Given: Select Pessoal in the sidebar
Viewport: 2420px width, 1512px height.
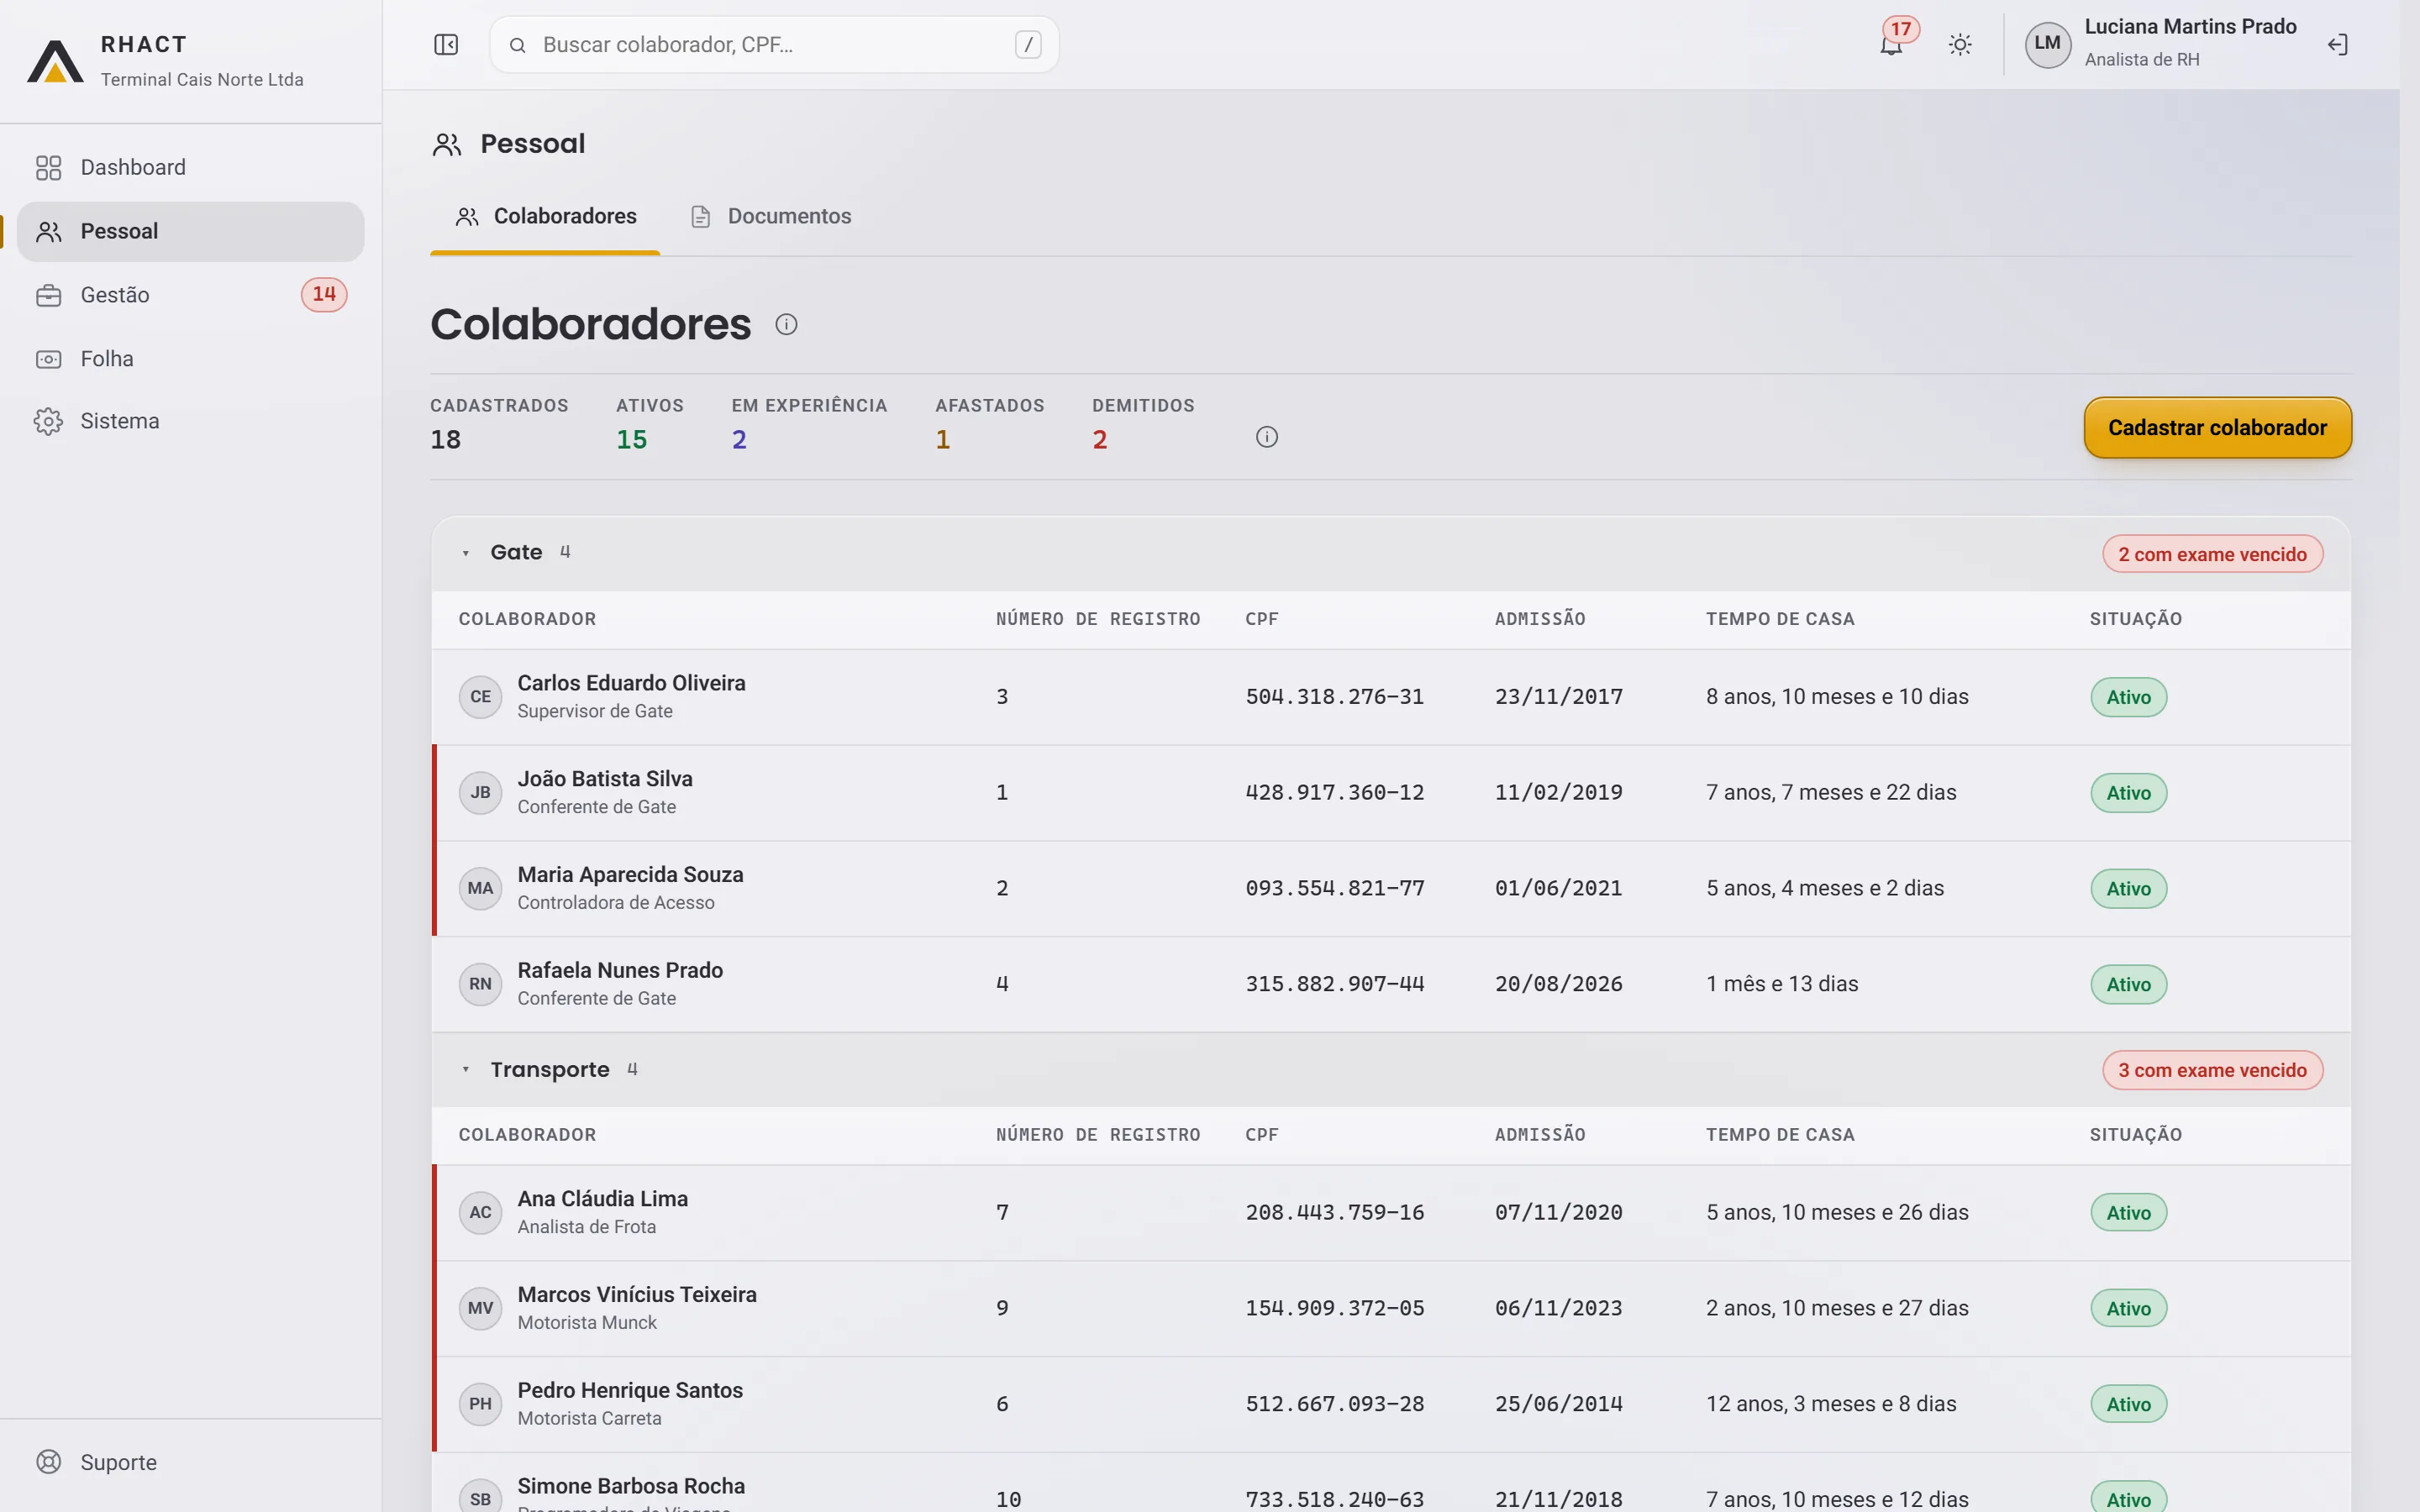Looking at the screenshot, I should click(x=191, y=231).
